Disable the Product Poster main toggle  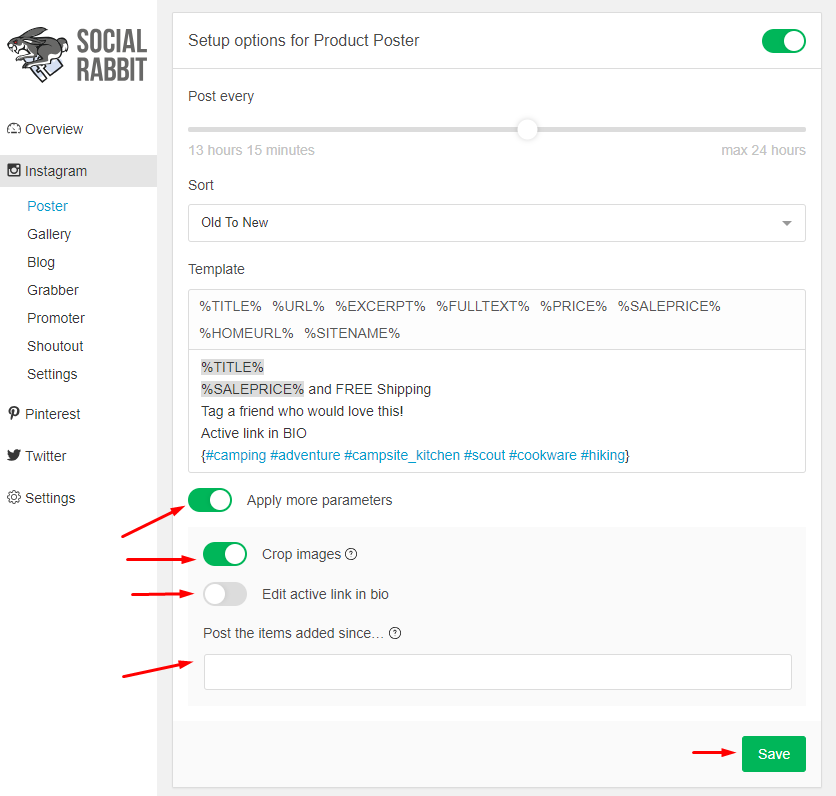click(x=783, y=41)
